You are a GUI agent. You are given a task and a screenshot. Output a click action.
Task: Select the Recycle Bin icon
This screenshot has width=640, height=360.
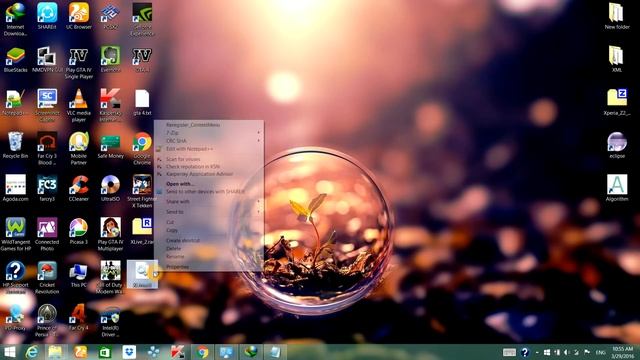(x=16, y=145)
